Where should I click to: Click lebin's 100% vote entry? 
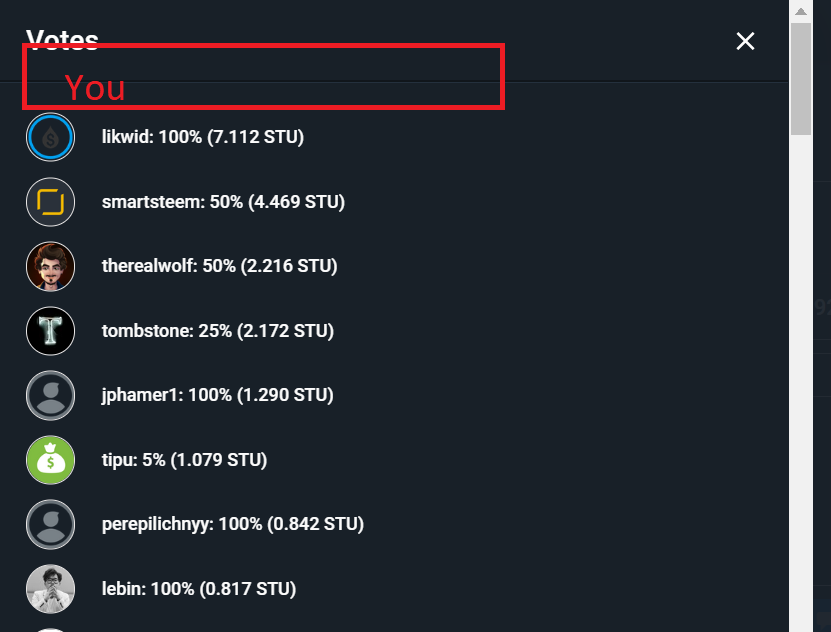click(198, 589)
